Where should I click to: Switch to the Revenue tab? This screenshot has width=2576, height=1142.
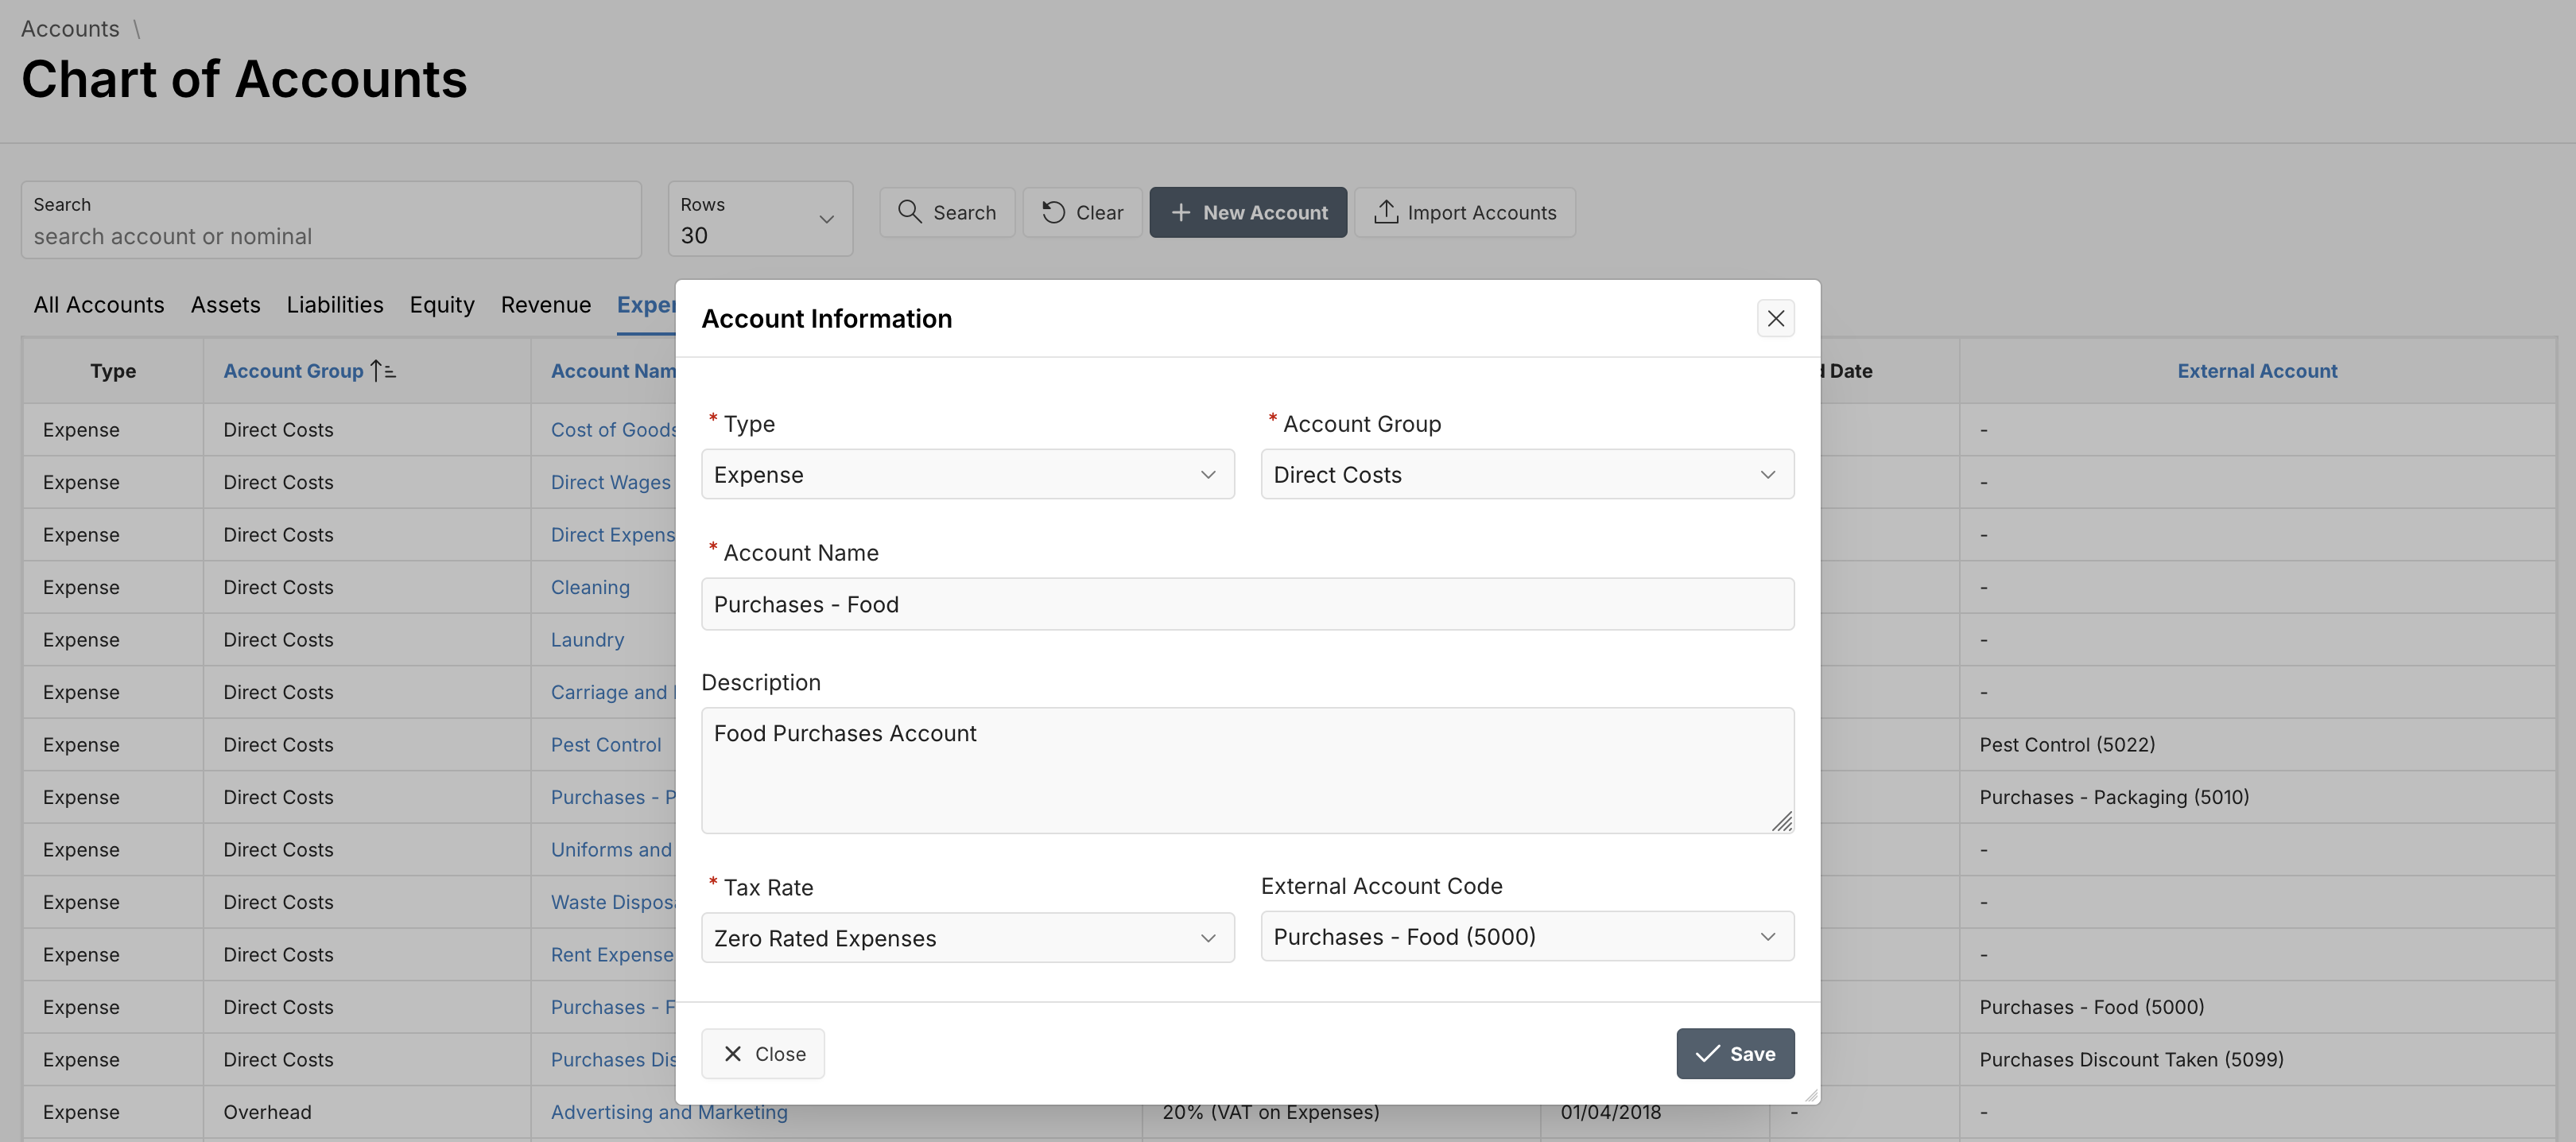tap(546, 305)
